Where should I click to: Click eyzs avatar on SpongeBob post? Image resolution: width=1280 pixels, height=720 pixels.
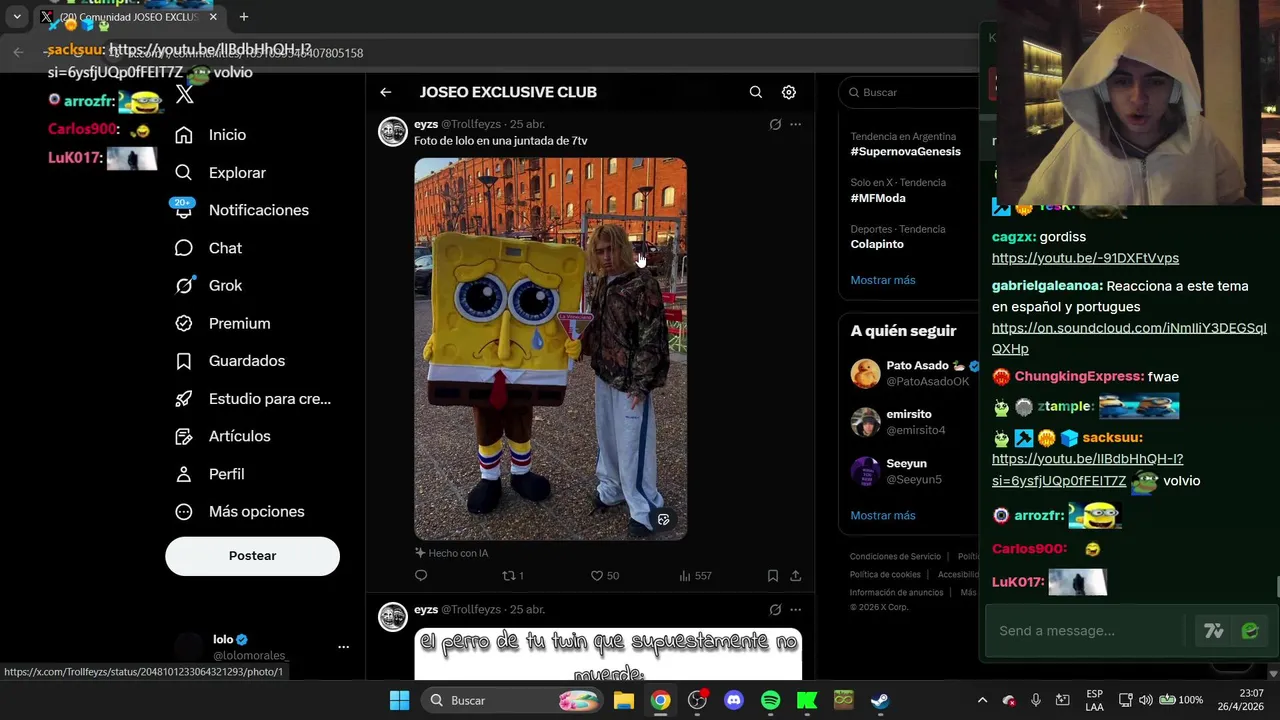393,132
